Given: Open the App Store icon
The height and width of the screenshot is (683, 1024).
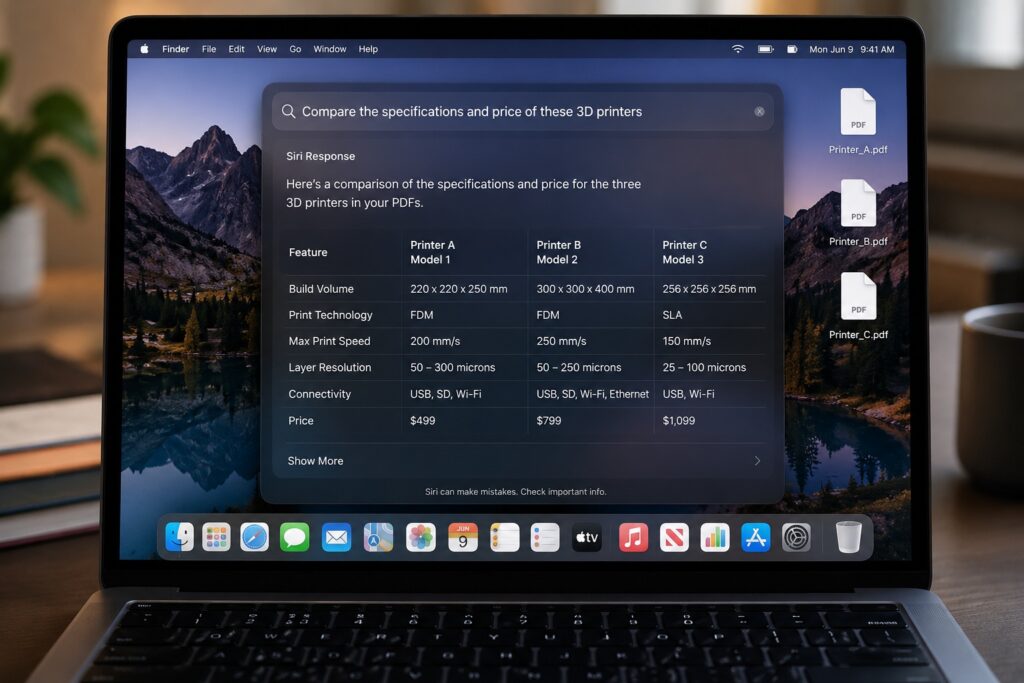Looking at the screenshot, I should coord(756,537).
